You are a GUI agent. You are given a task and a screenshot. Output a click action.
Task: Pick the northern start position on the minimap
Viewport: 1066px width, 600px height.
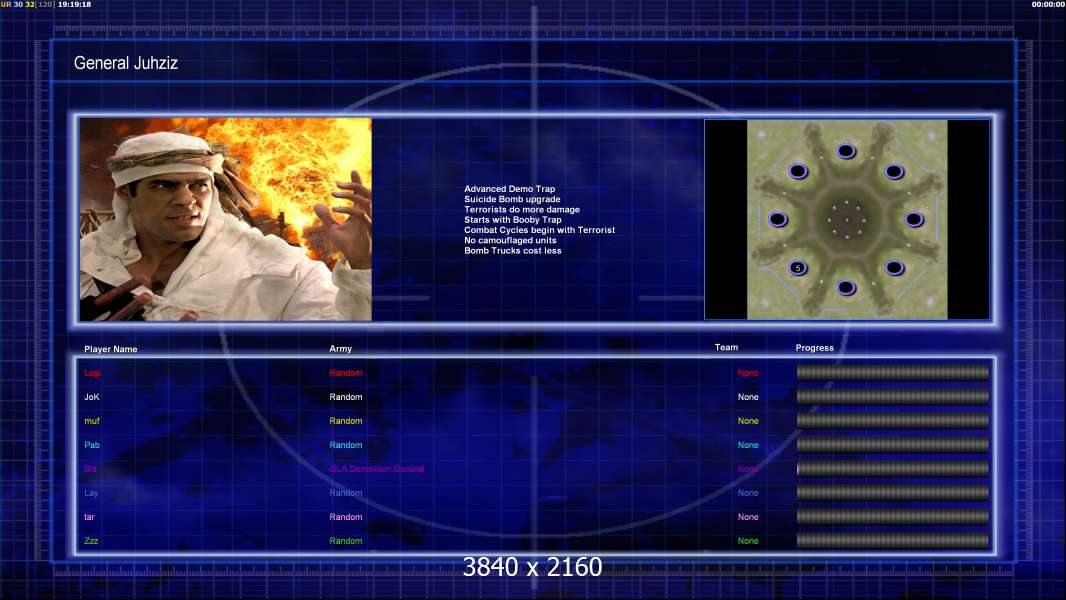coord(846,151)
